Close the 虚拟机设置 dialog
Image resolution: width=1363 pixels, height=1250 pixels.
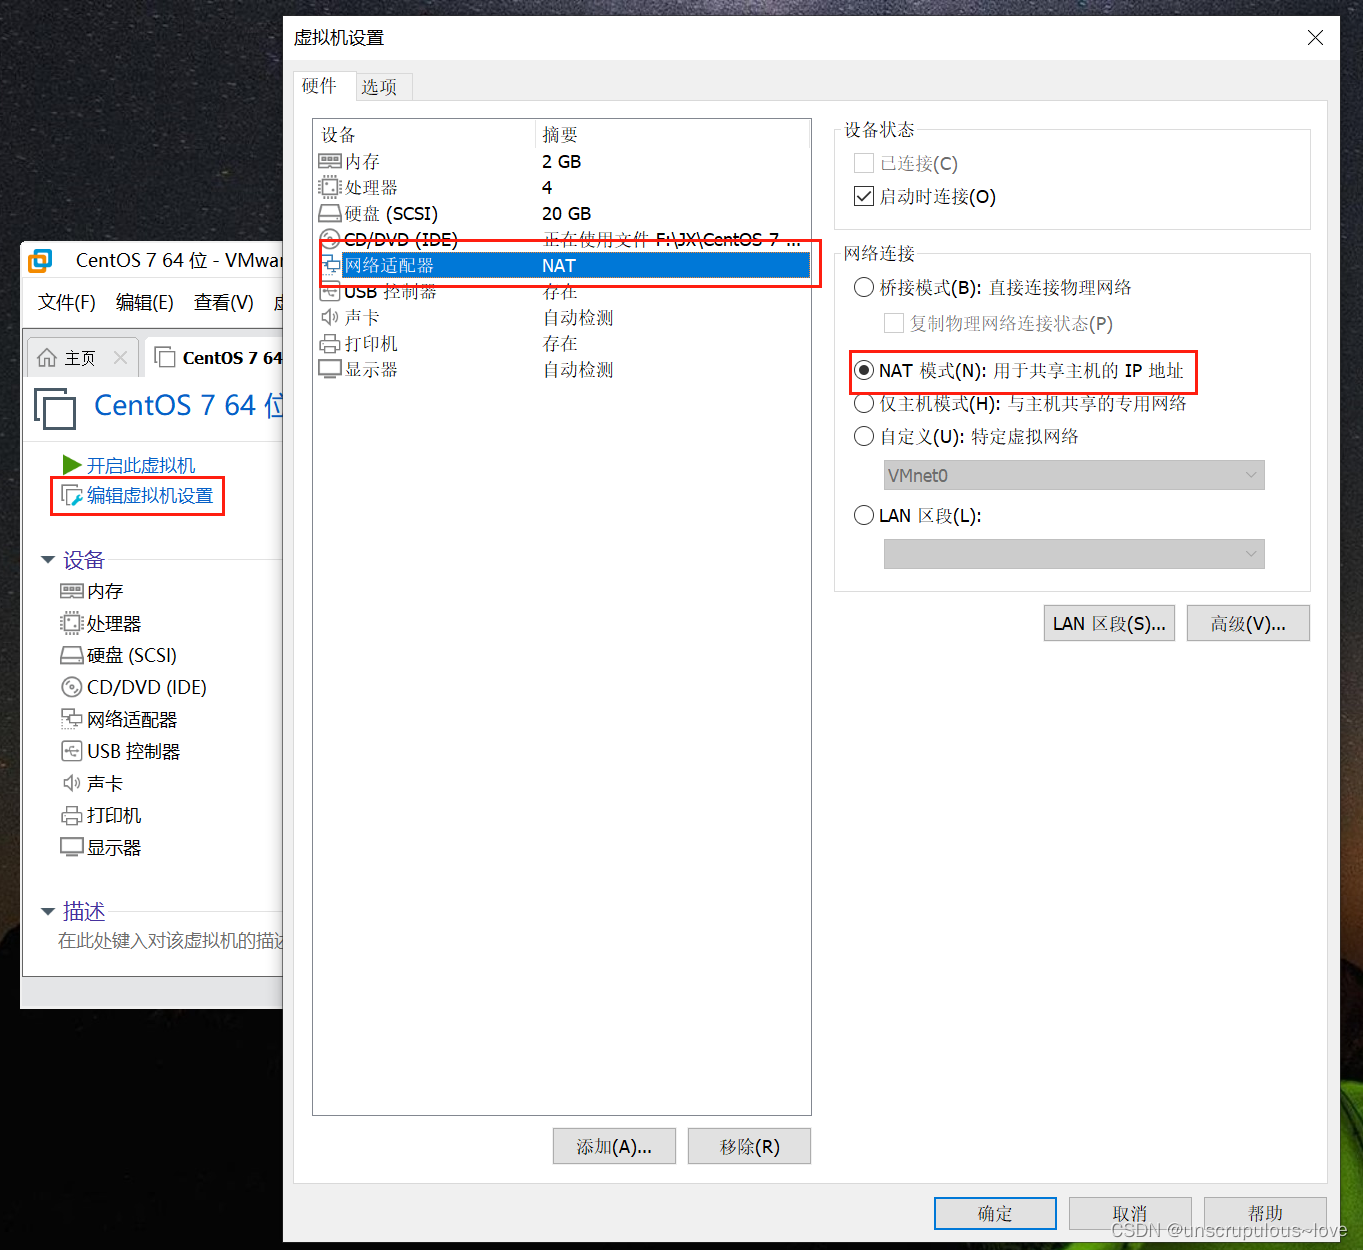(x=1315, y=37)
